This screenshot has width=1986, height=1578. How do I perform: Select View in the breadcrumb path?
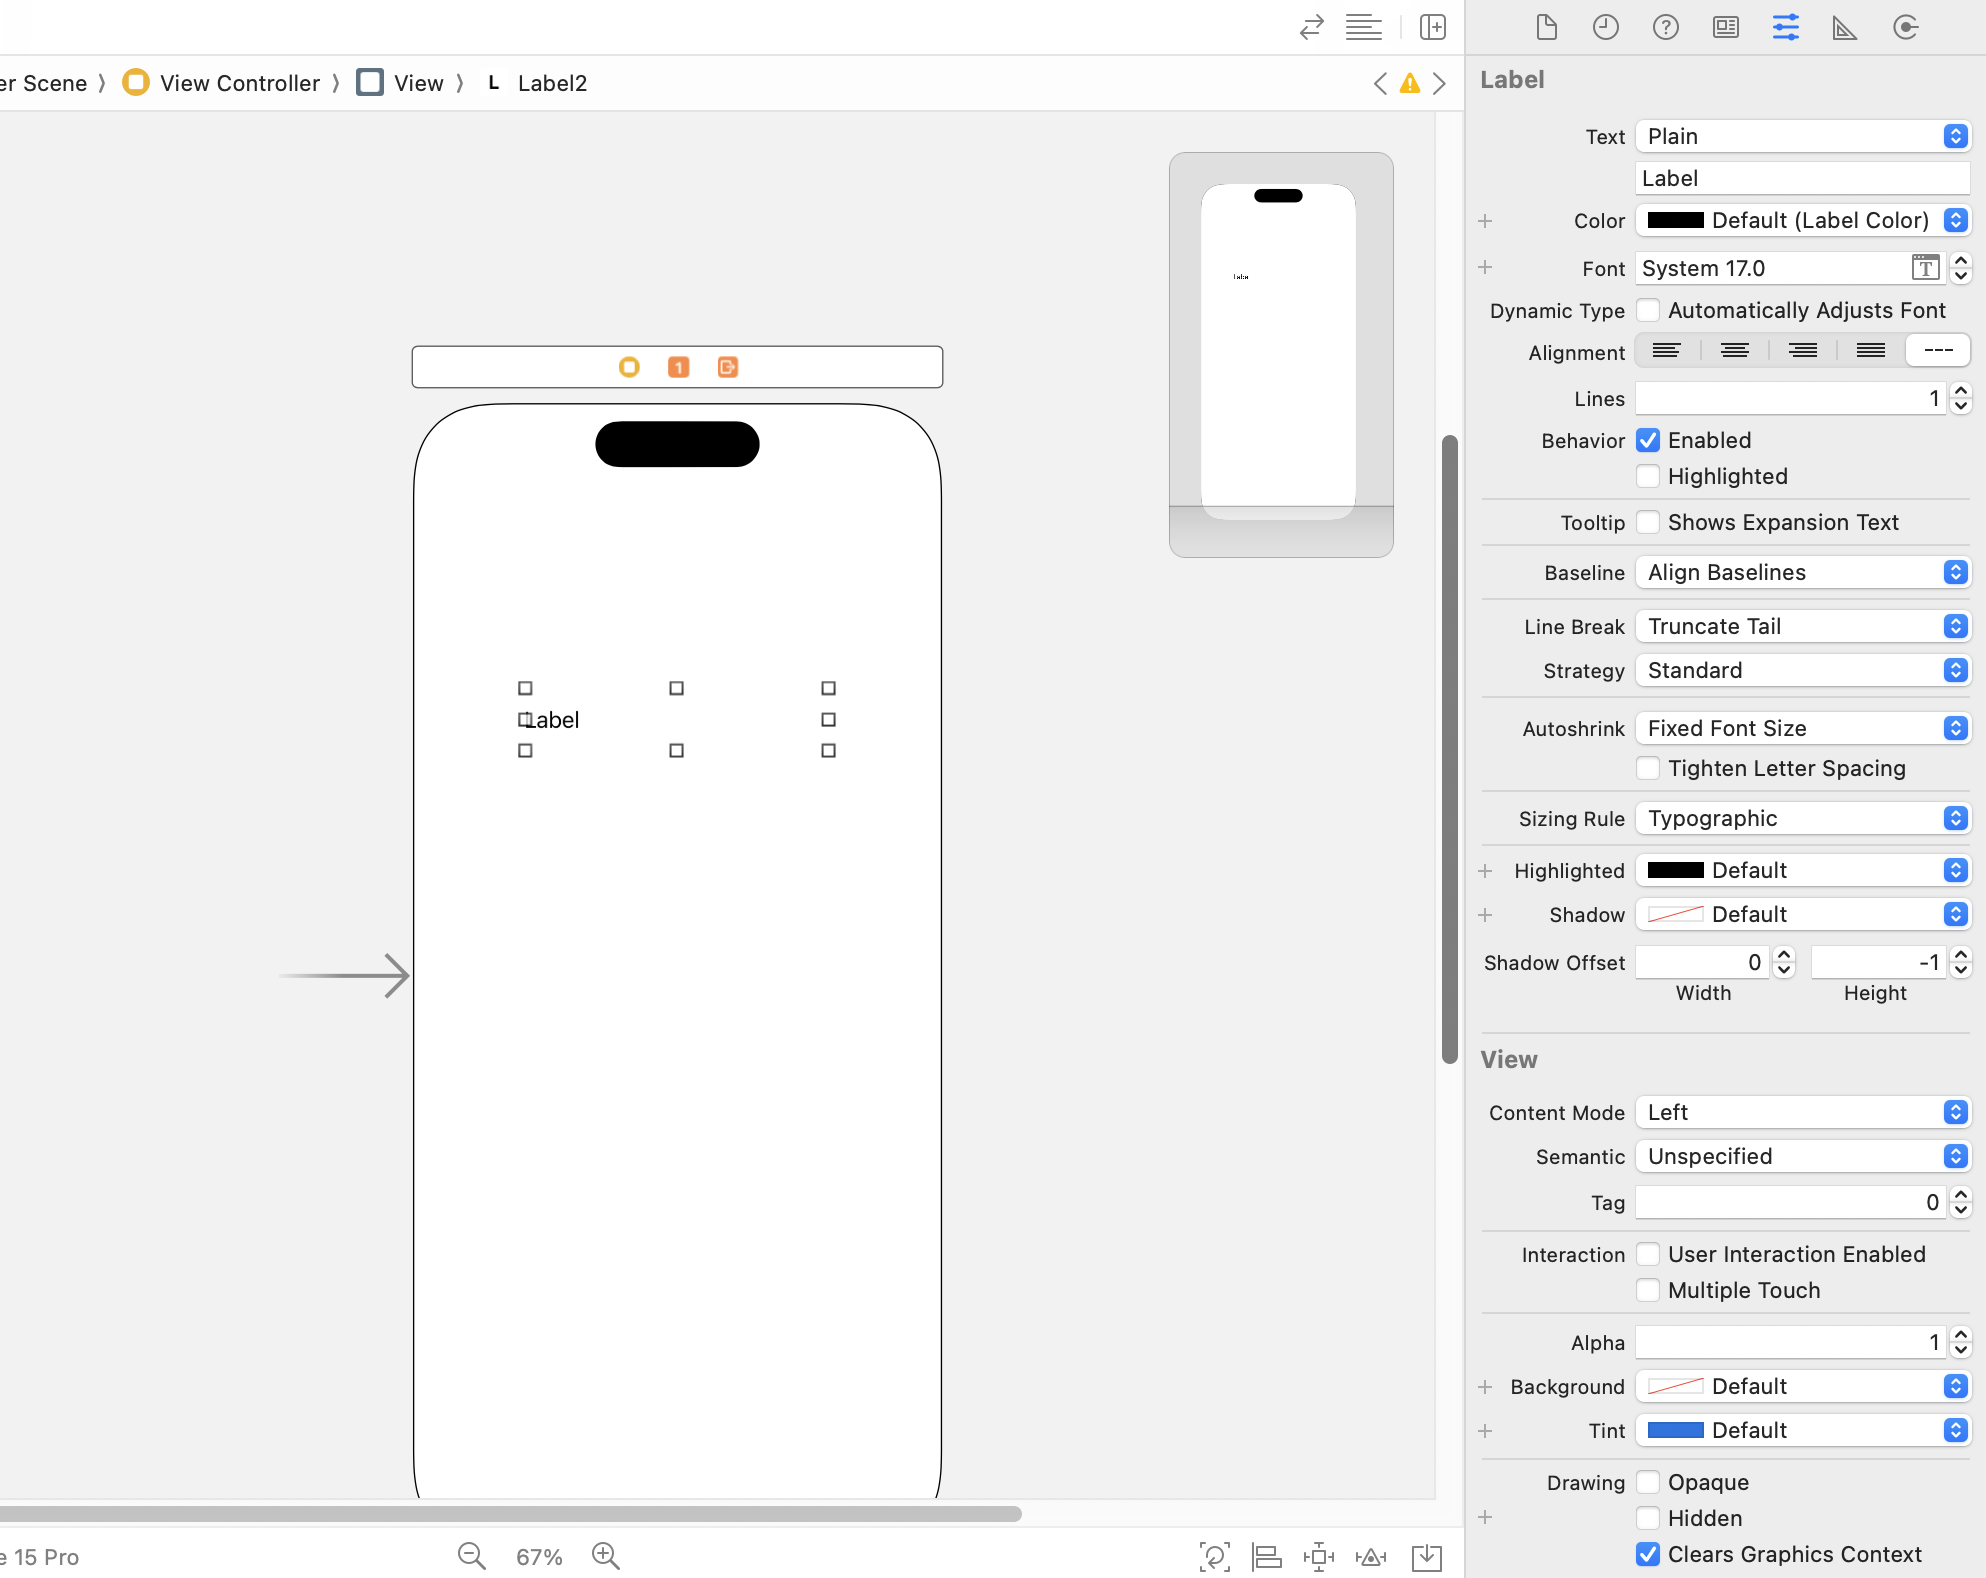(x=417, y=83)
